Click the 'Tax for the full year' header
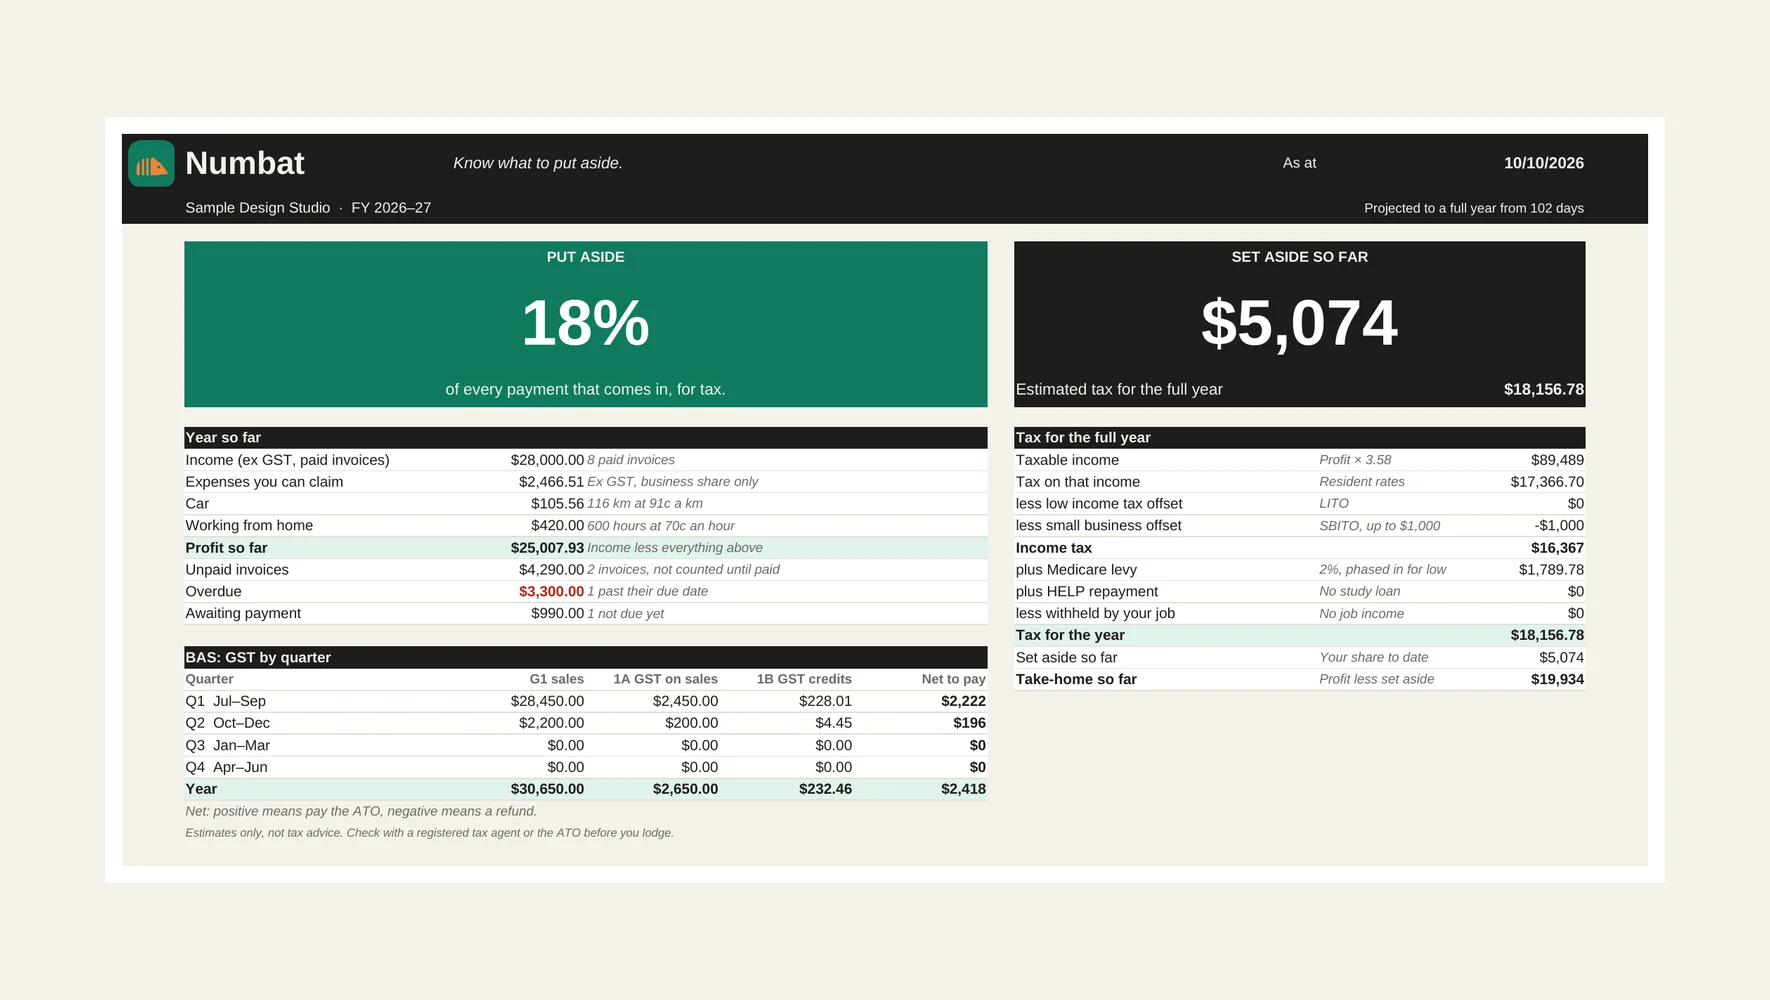The image size is (1770, 1000). tap(1299, 437)
